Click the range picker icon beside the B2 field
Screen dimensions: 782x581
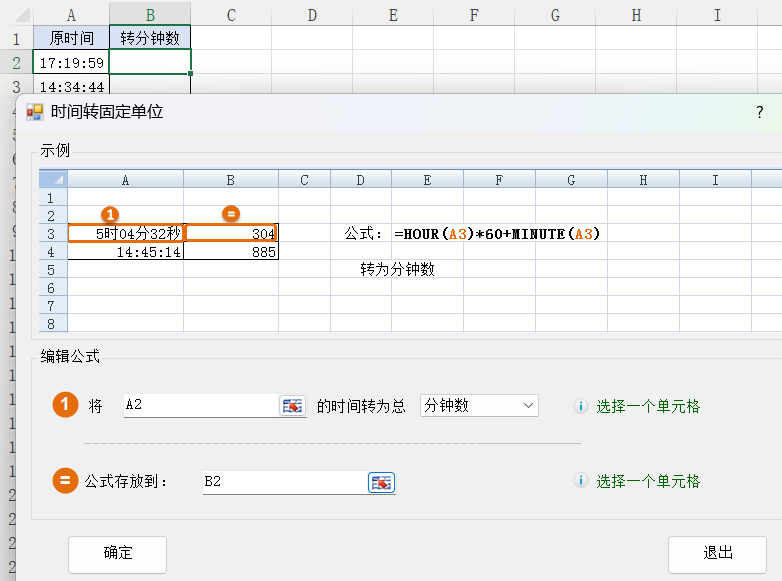click(382, 482)
